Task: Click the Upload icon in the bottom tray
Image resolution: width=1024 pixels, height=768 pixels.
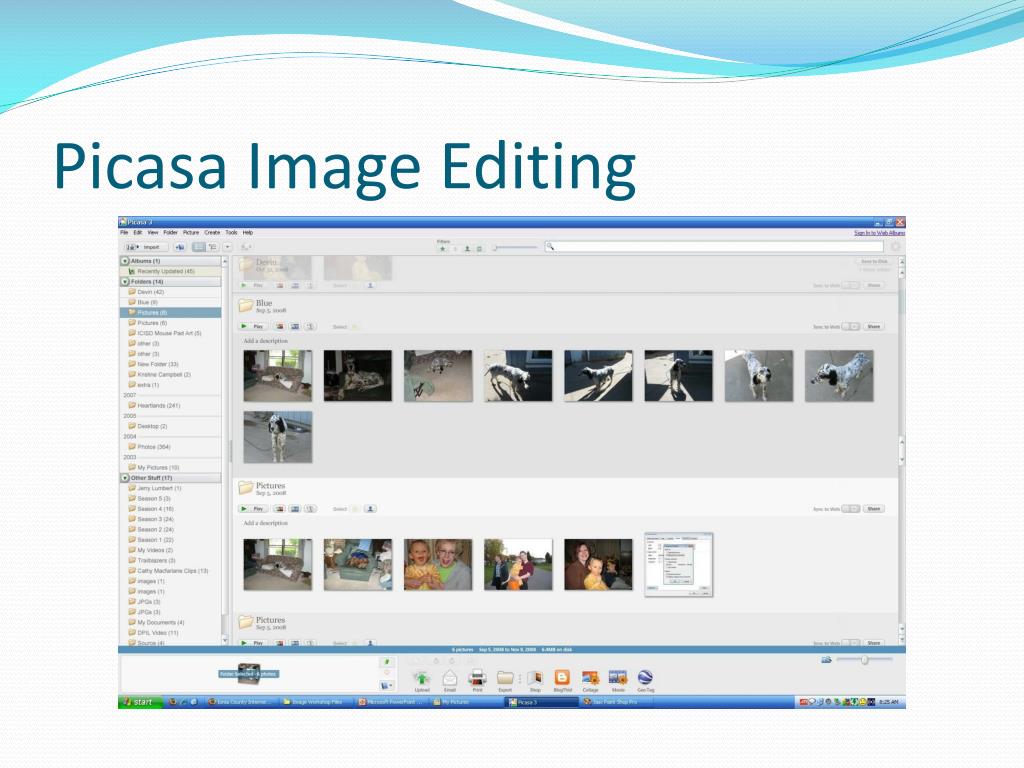Action: 422,678
